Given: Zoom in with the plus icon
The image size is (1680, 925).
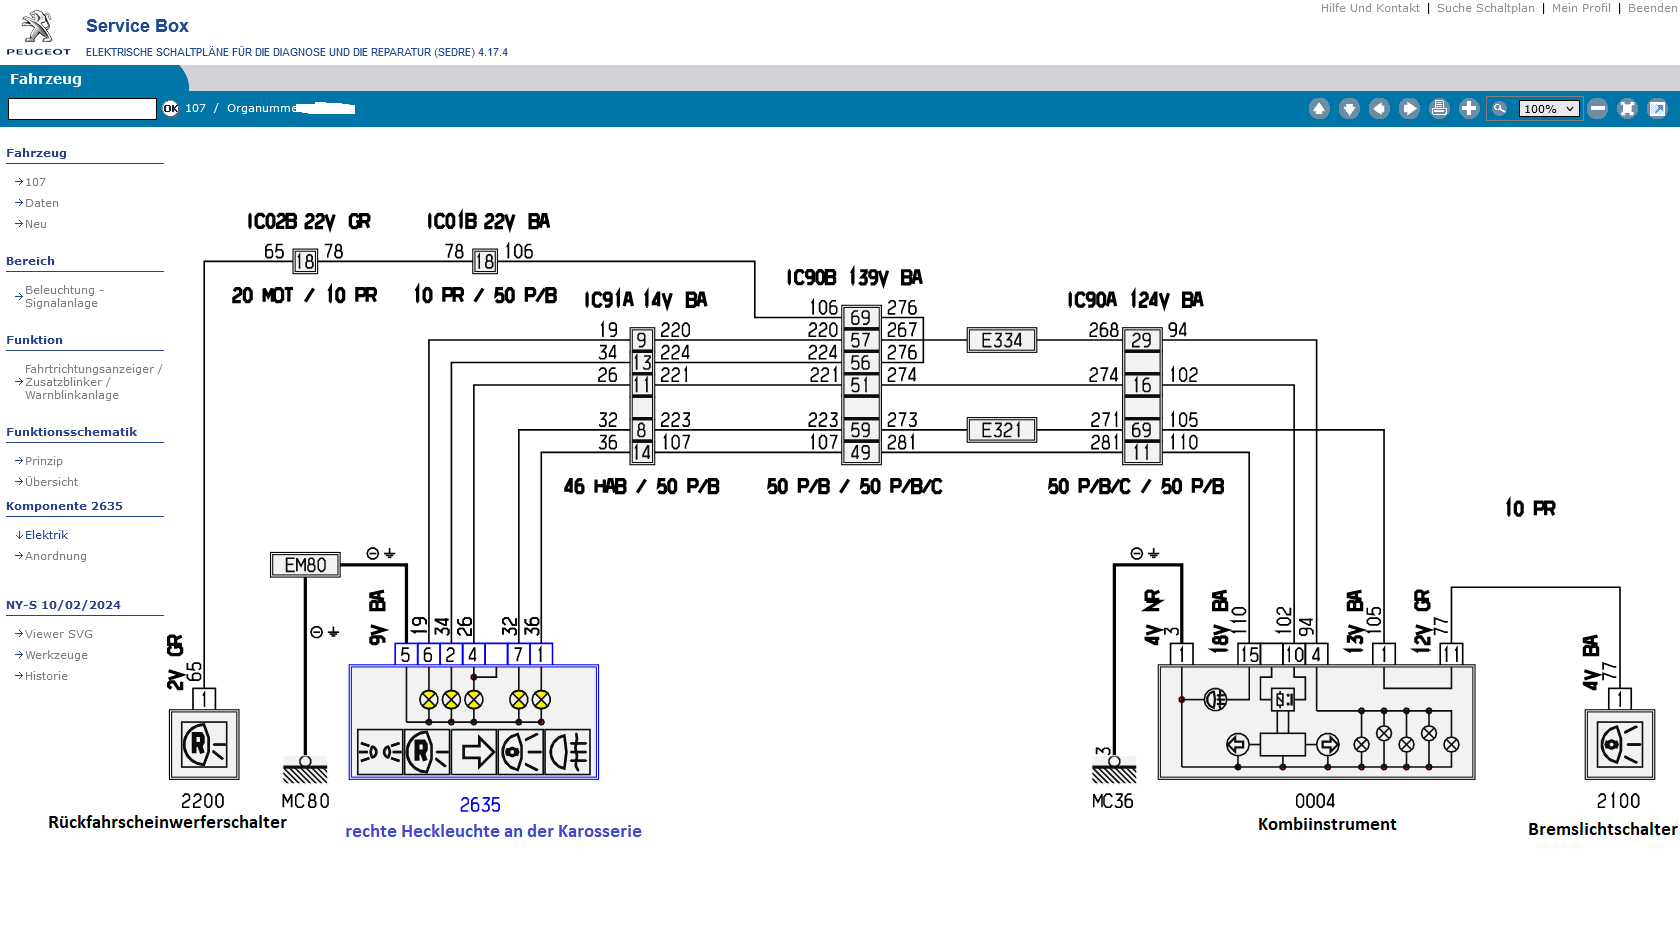Looking at the screenshot, I should point(1469,109).
